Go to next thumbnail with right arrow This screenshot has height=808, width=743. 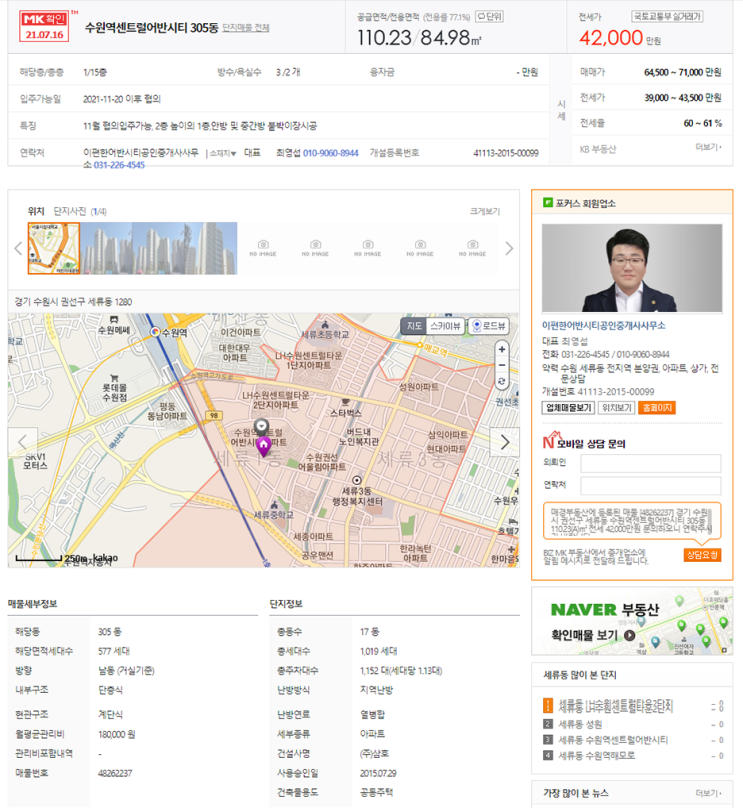point(509,248)
